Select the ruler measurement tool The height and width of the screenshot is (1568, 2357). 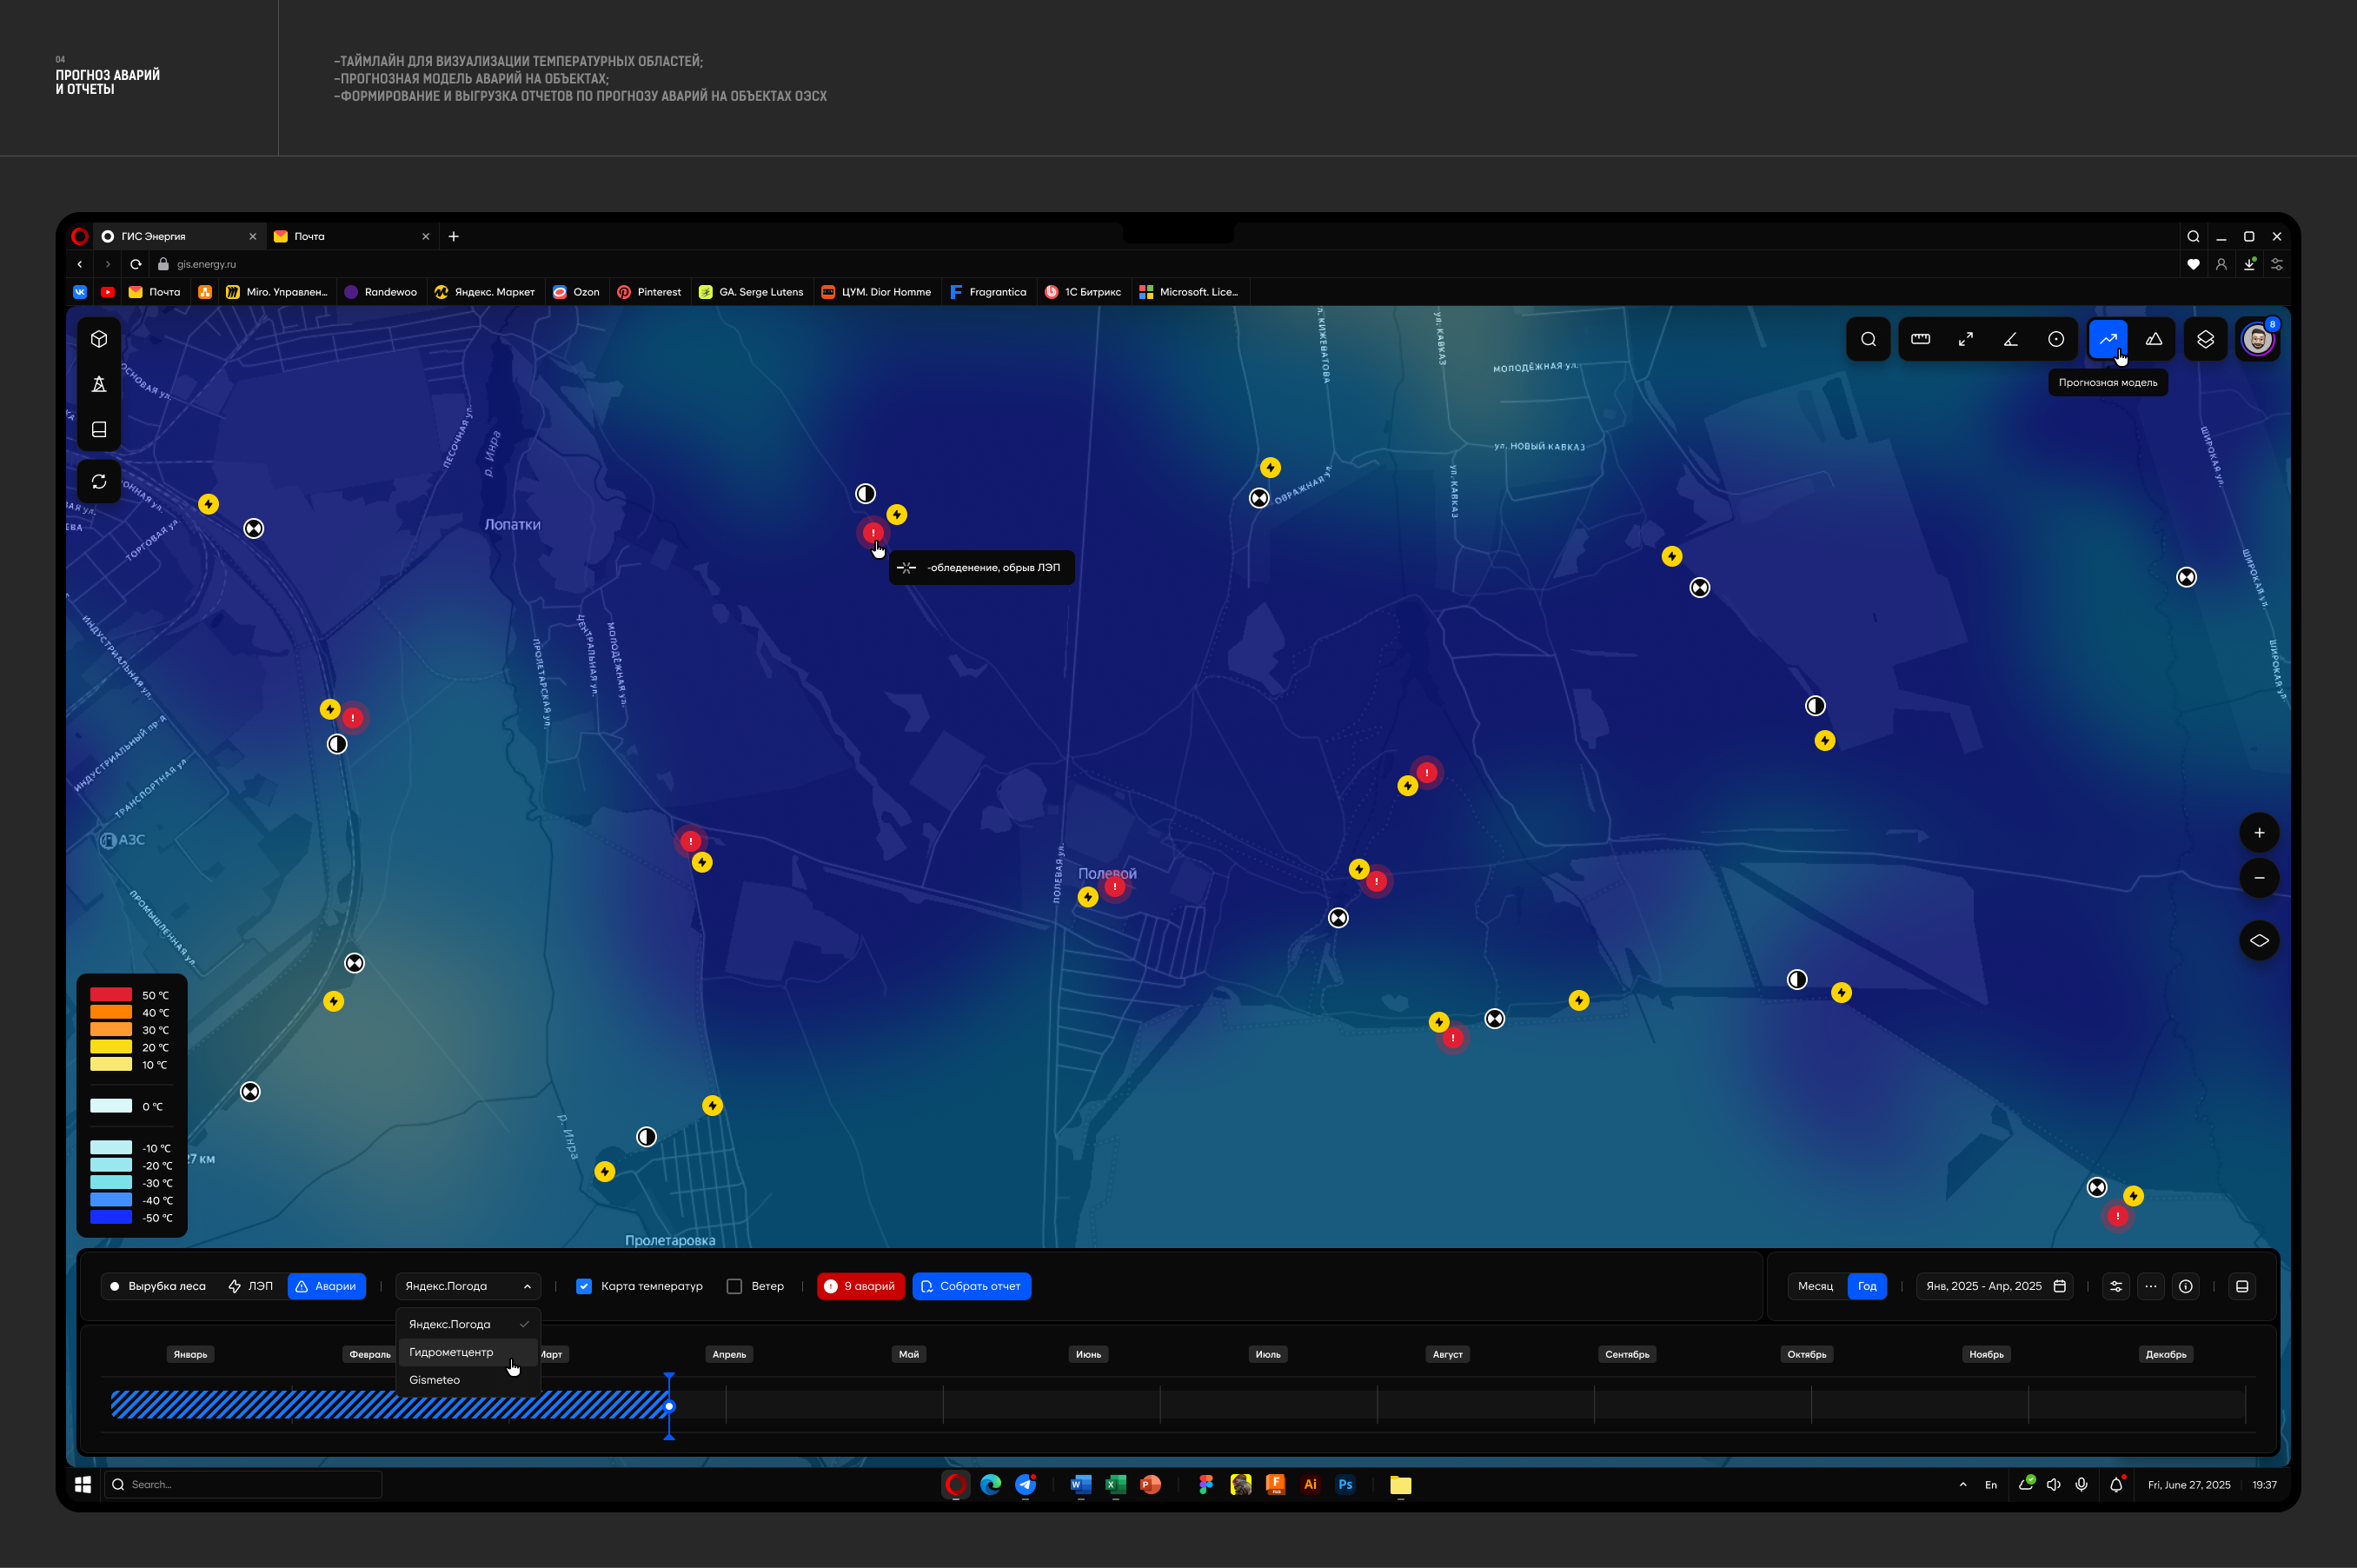coord(1920,339)
